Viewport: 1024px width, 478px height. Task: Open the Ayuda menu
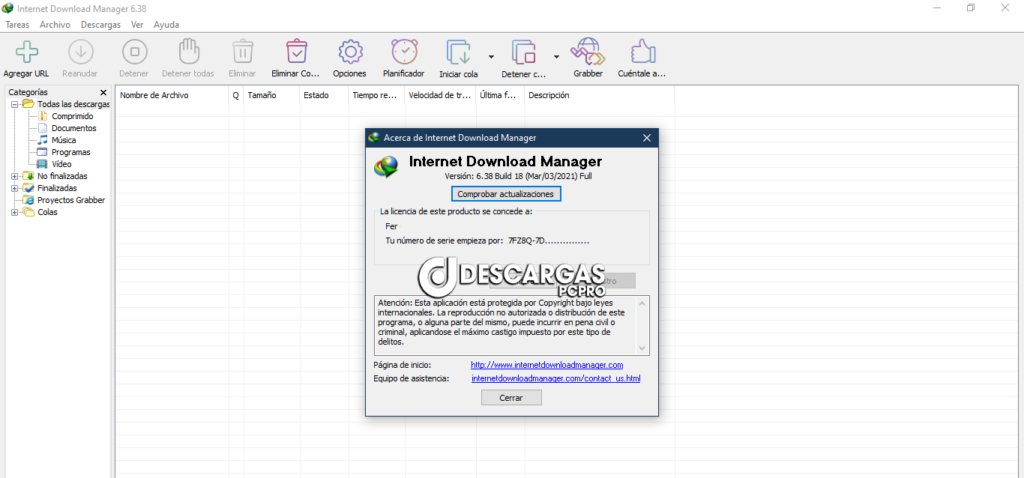167,23
